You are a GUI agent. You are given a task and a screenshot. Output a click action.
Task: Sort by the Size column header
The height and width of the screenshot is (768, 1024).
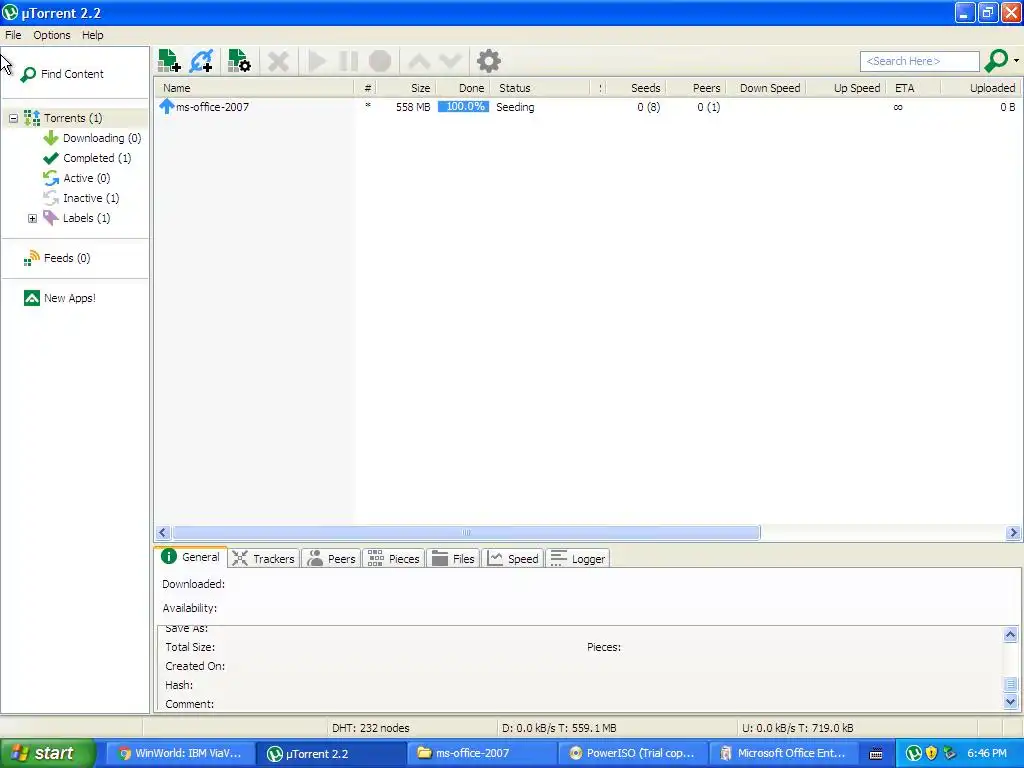tap(406, 88)
